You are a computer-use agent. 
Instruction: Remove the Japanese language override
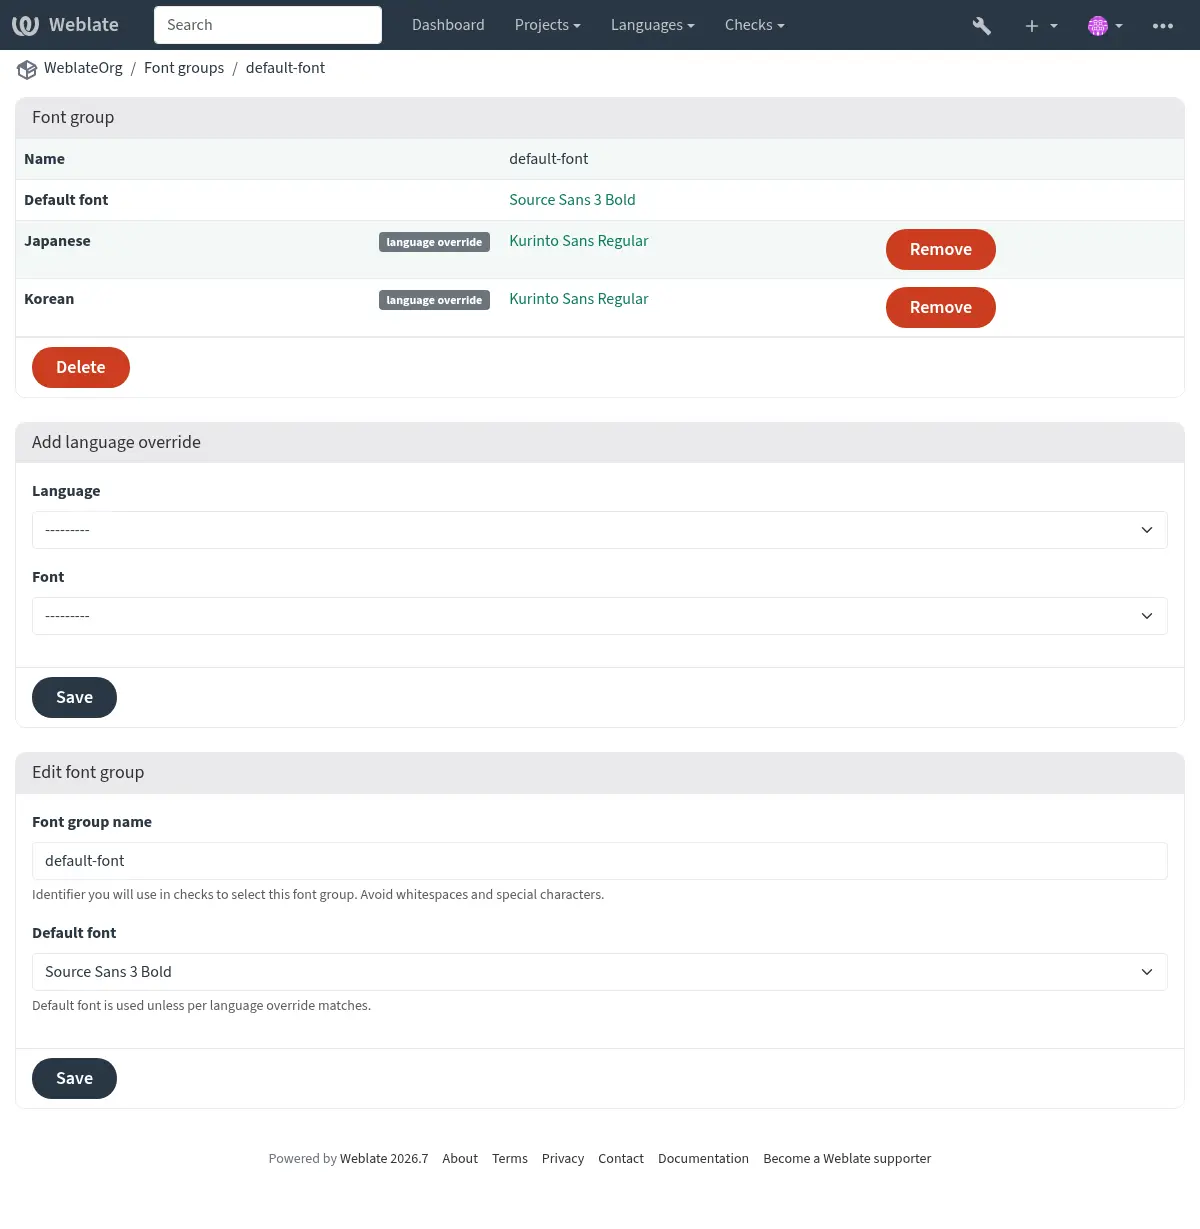point(940,249)
